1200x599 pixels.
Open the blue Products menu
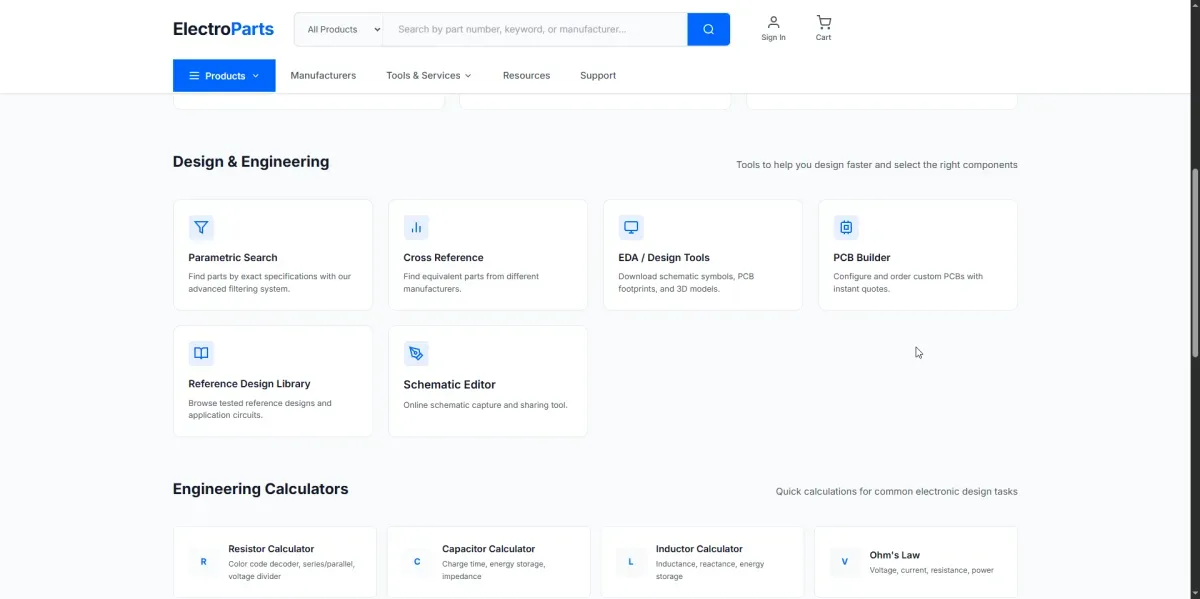224,75
